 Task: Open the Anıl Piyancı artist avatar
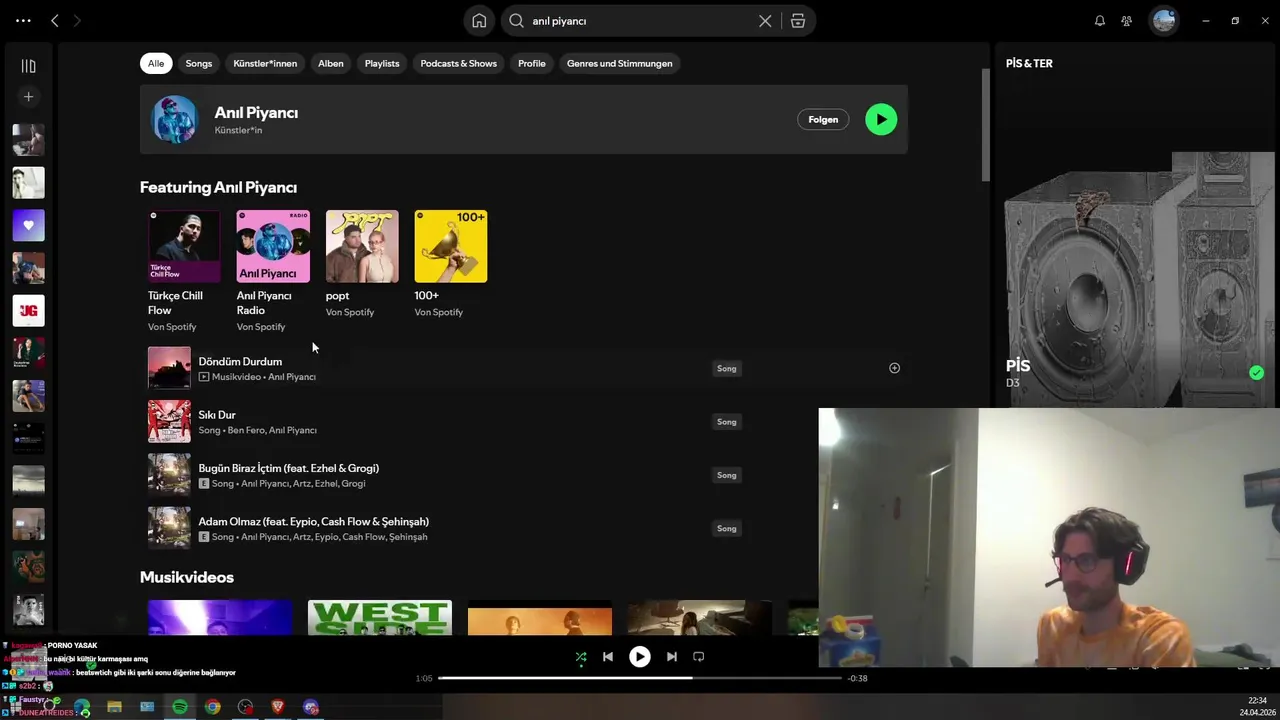(x=175, y=119)
